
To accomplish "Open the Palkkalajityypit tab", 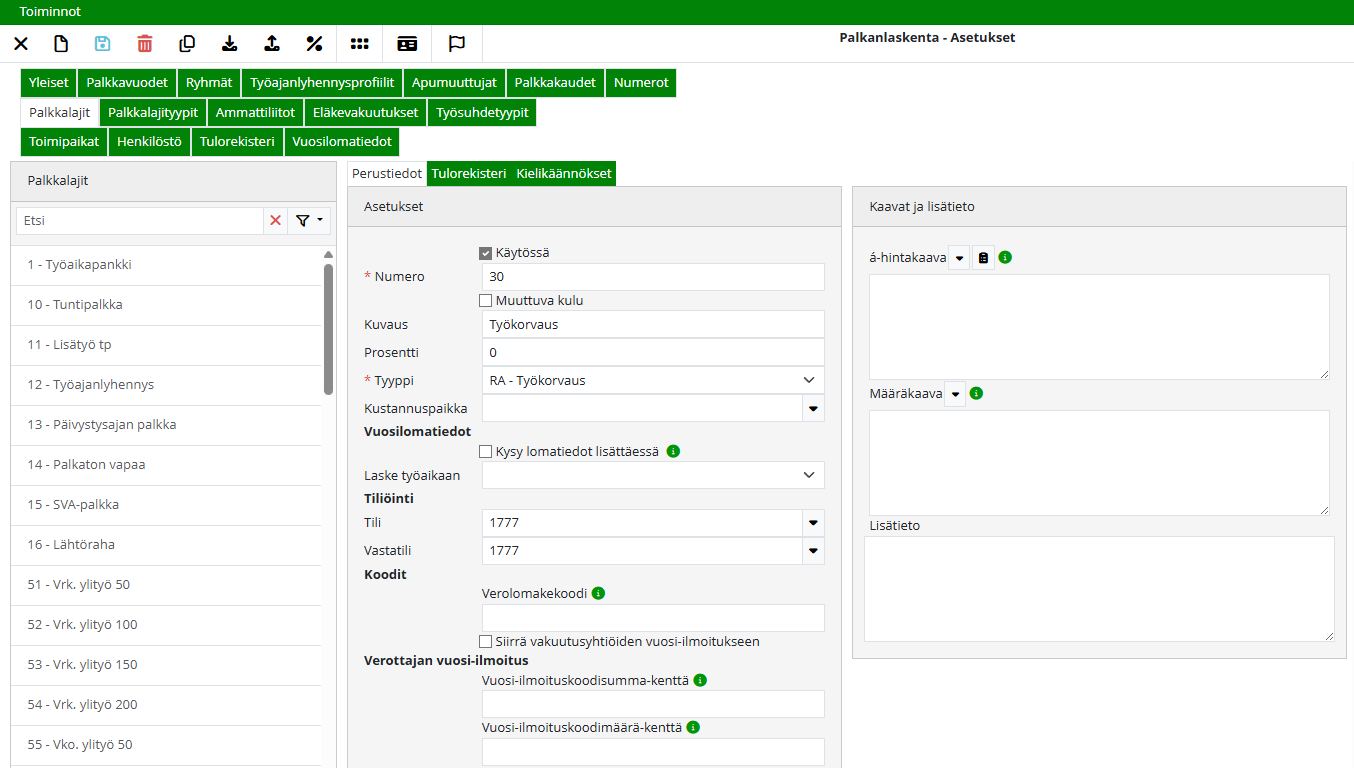I will coord(153,112).
